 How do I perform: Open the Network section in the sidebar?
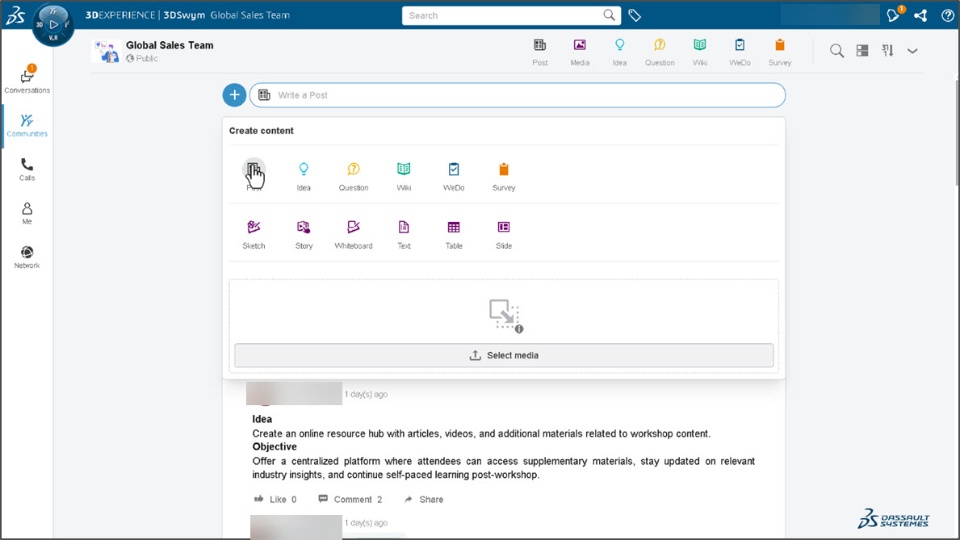(27, 257)
